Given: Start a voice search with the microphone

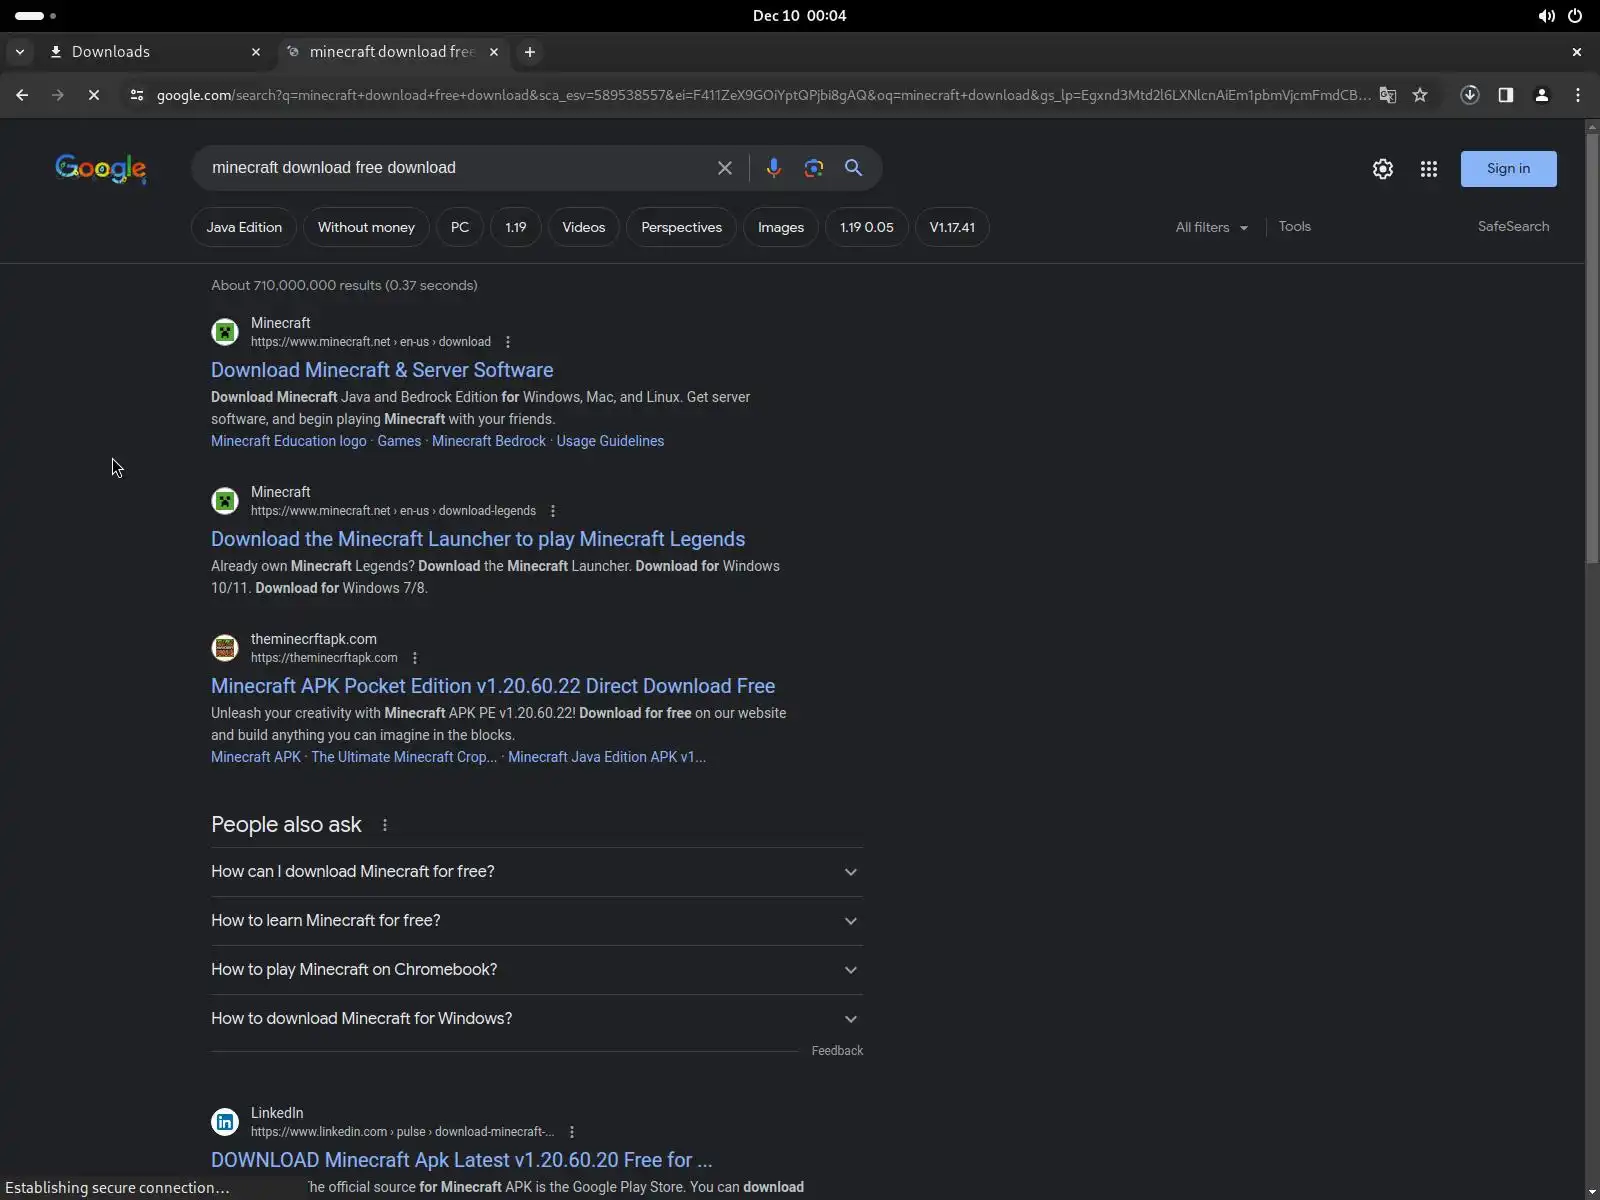Looking at the screenshot, I should coord(773,168).
